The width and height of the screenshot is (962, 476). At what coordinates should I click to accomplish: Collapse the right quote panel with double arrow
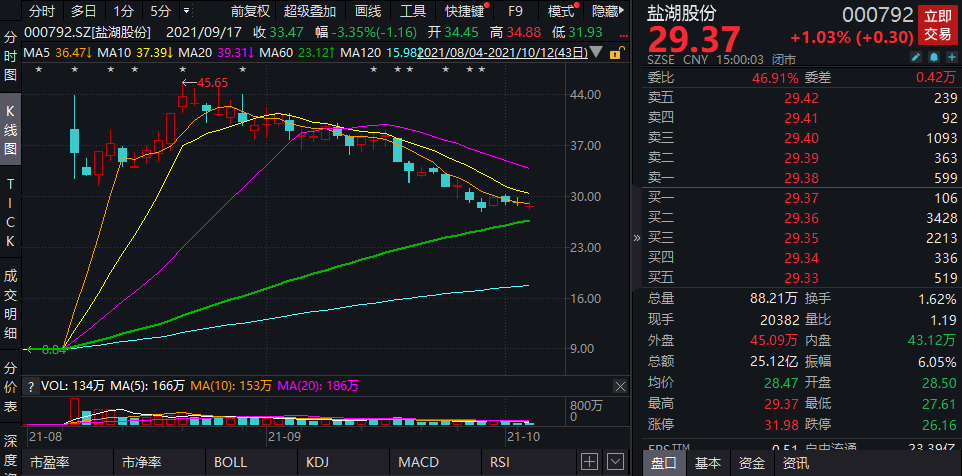point(637,238)
